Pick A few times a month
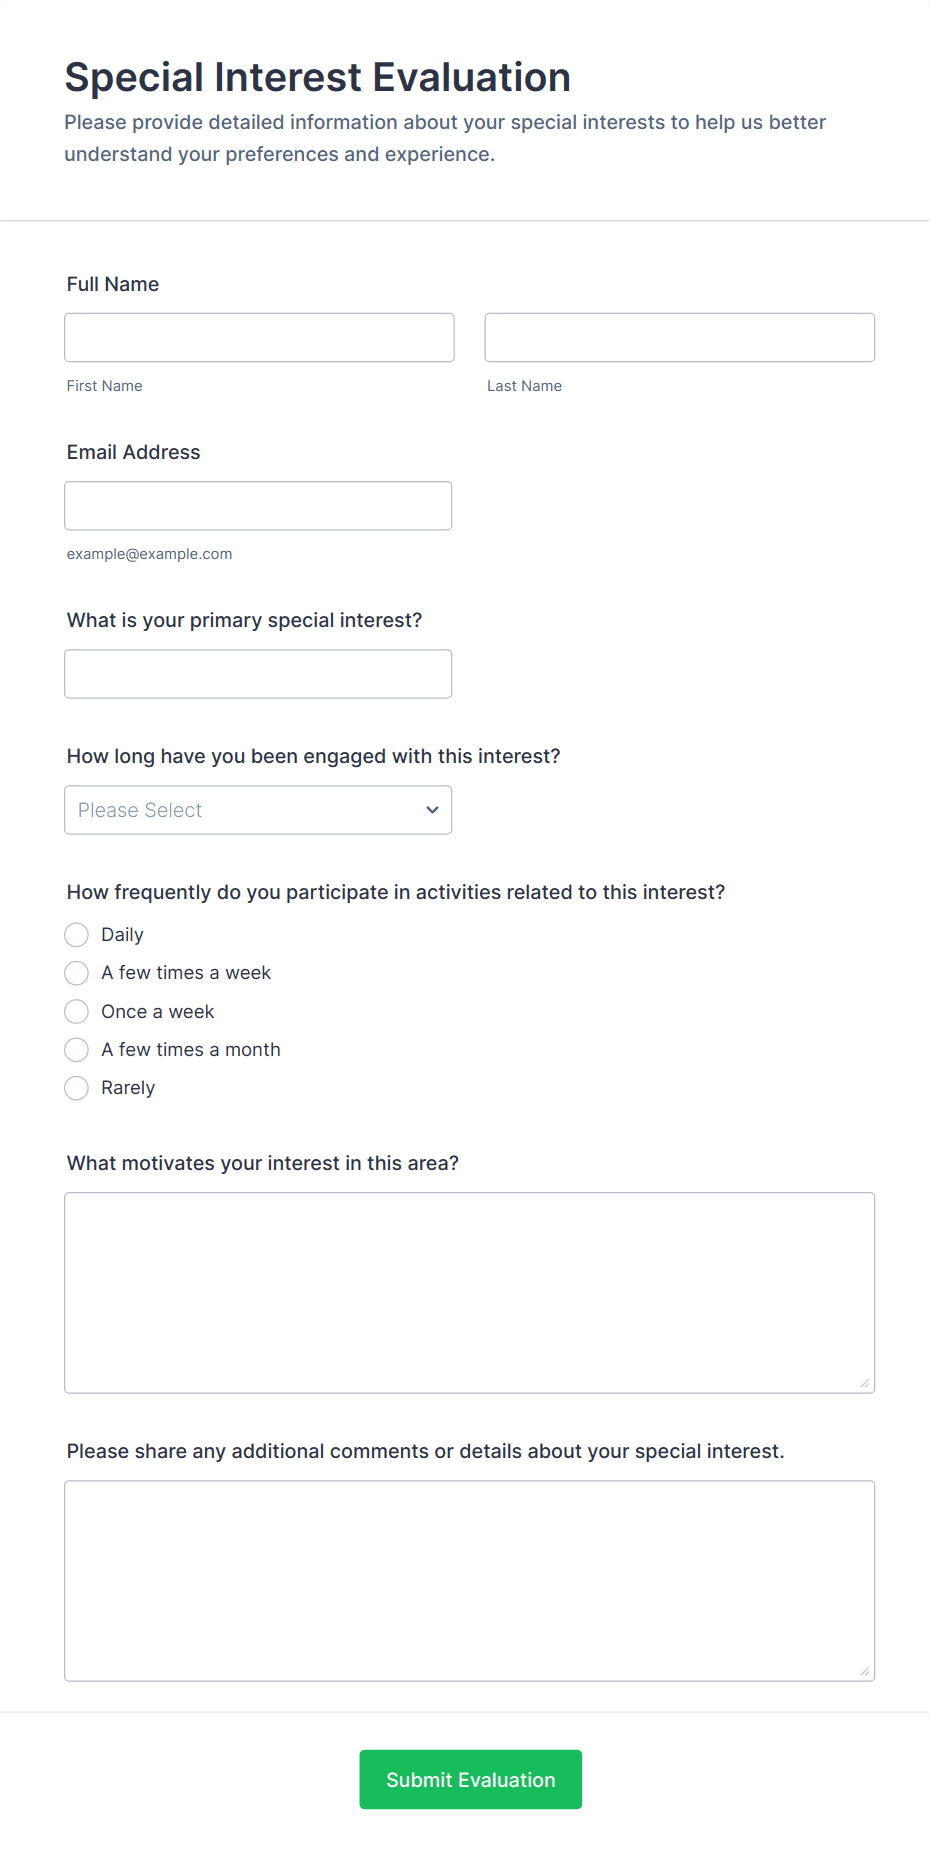930x1859 pixels. tap(77, 1050)
